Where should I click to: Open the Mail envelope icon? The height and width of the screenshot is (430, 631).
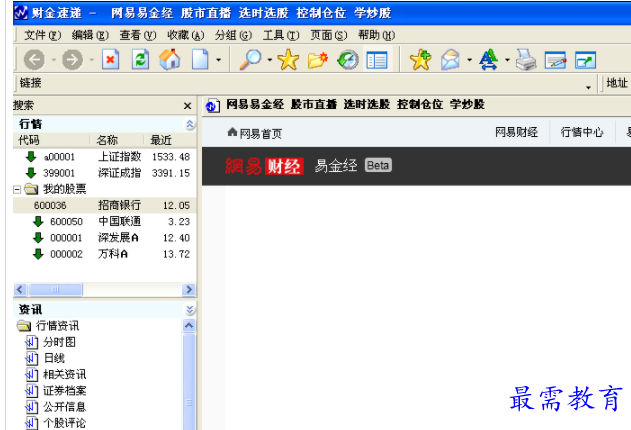[x=450, y=60]
